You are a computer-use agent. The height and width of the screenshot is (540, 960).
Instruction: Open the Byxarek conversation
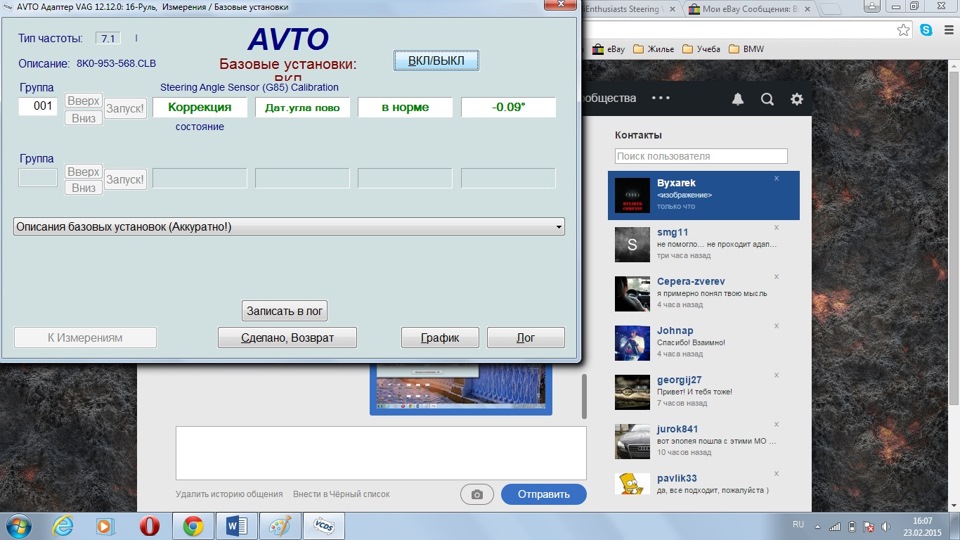703,195
